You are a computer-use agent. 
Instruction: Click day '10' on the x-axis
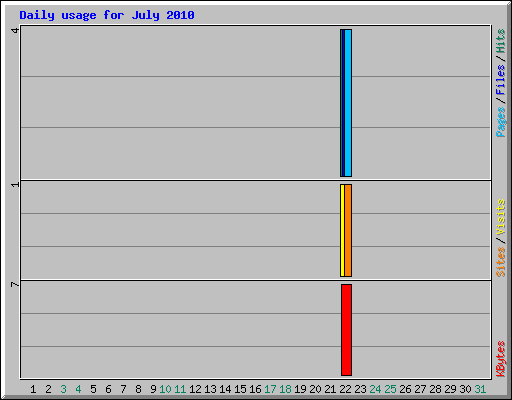pyautogui.click(x=165, y=389)
